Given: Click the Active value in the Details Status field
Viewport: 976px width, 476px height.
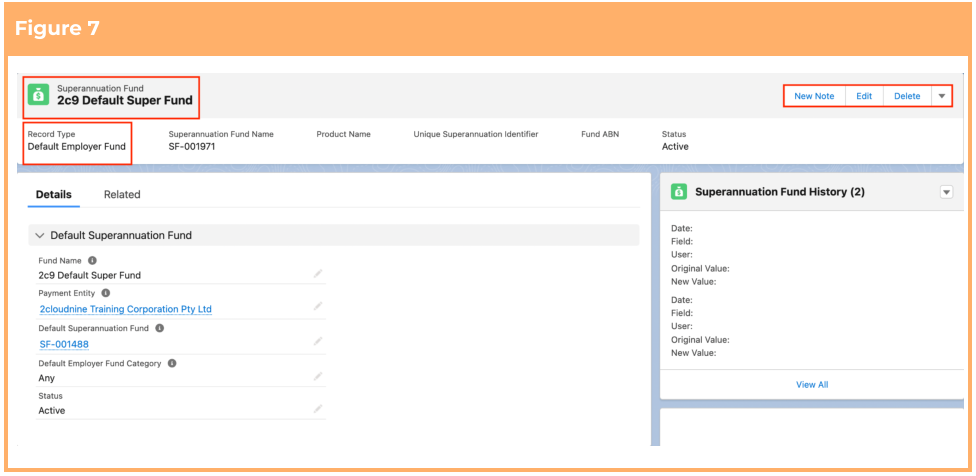Looking at the screenshot, I should point(52,411).
